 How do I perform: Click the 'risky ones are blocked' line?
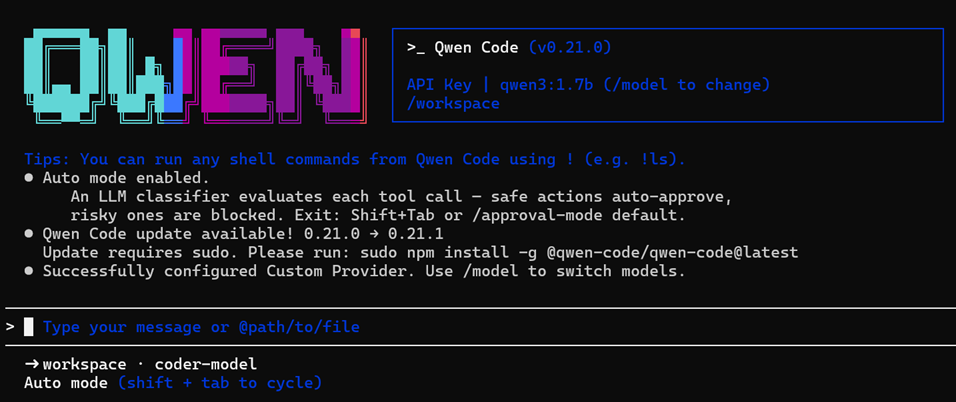(x=378, y=215)
